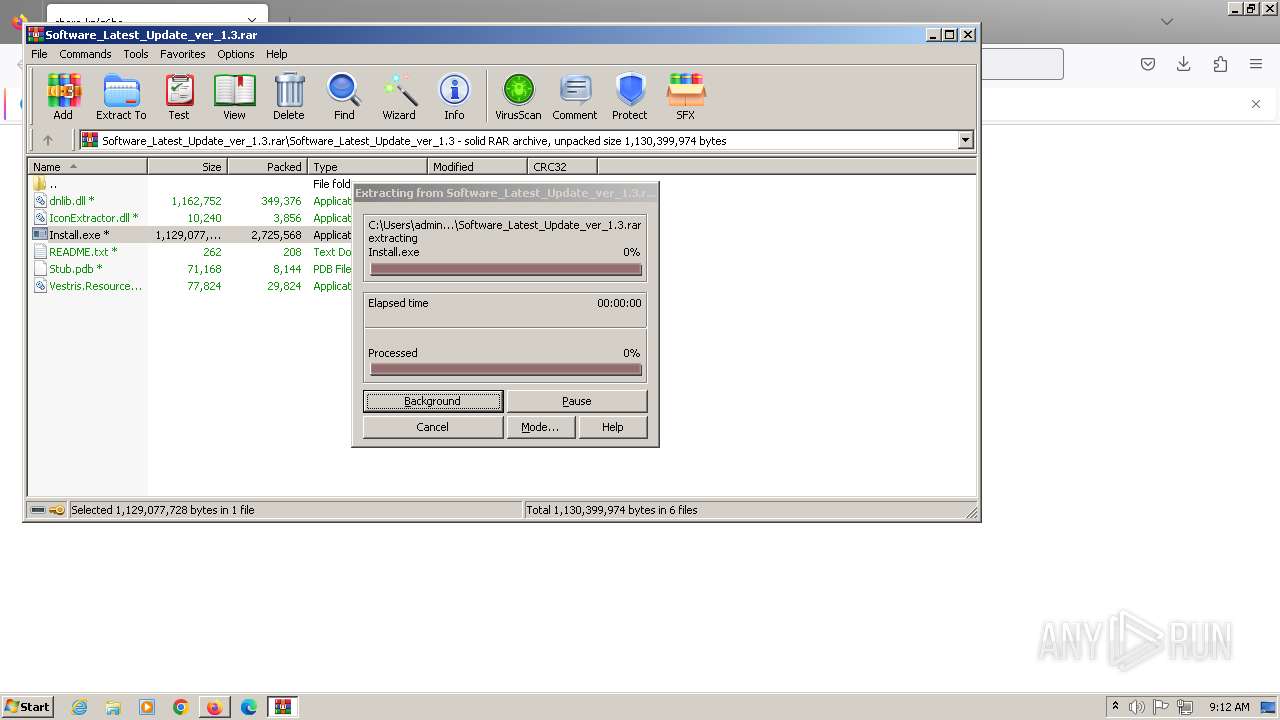
Task: Open the Help menu
Action: (277, 54)
